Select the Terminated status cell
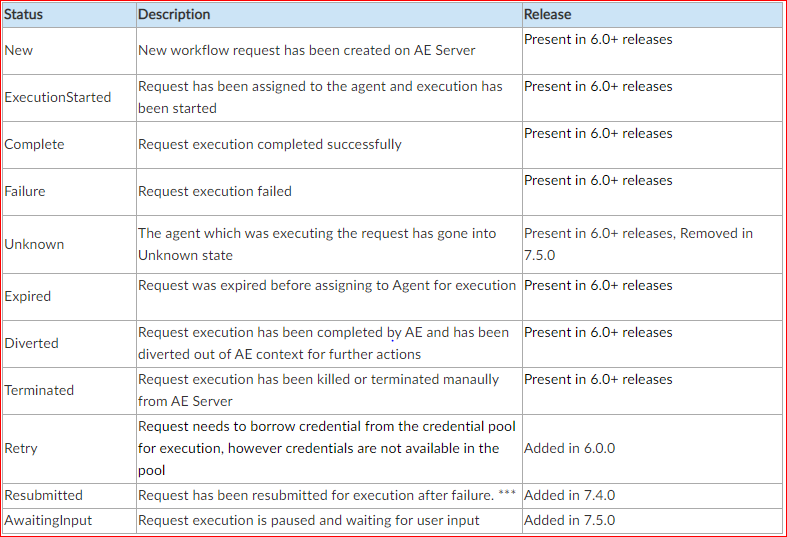The width and height of the screenshot is (787, 537). pyautogui.click(x=69, y=390)
